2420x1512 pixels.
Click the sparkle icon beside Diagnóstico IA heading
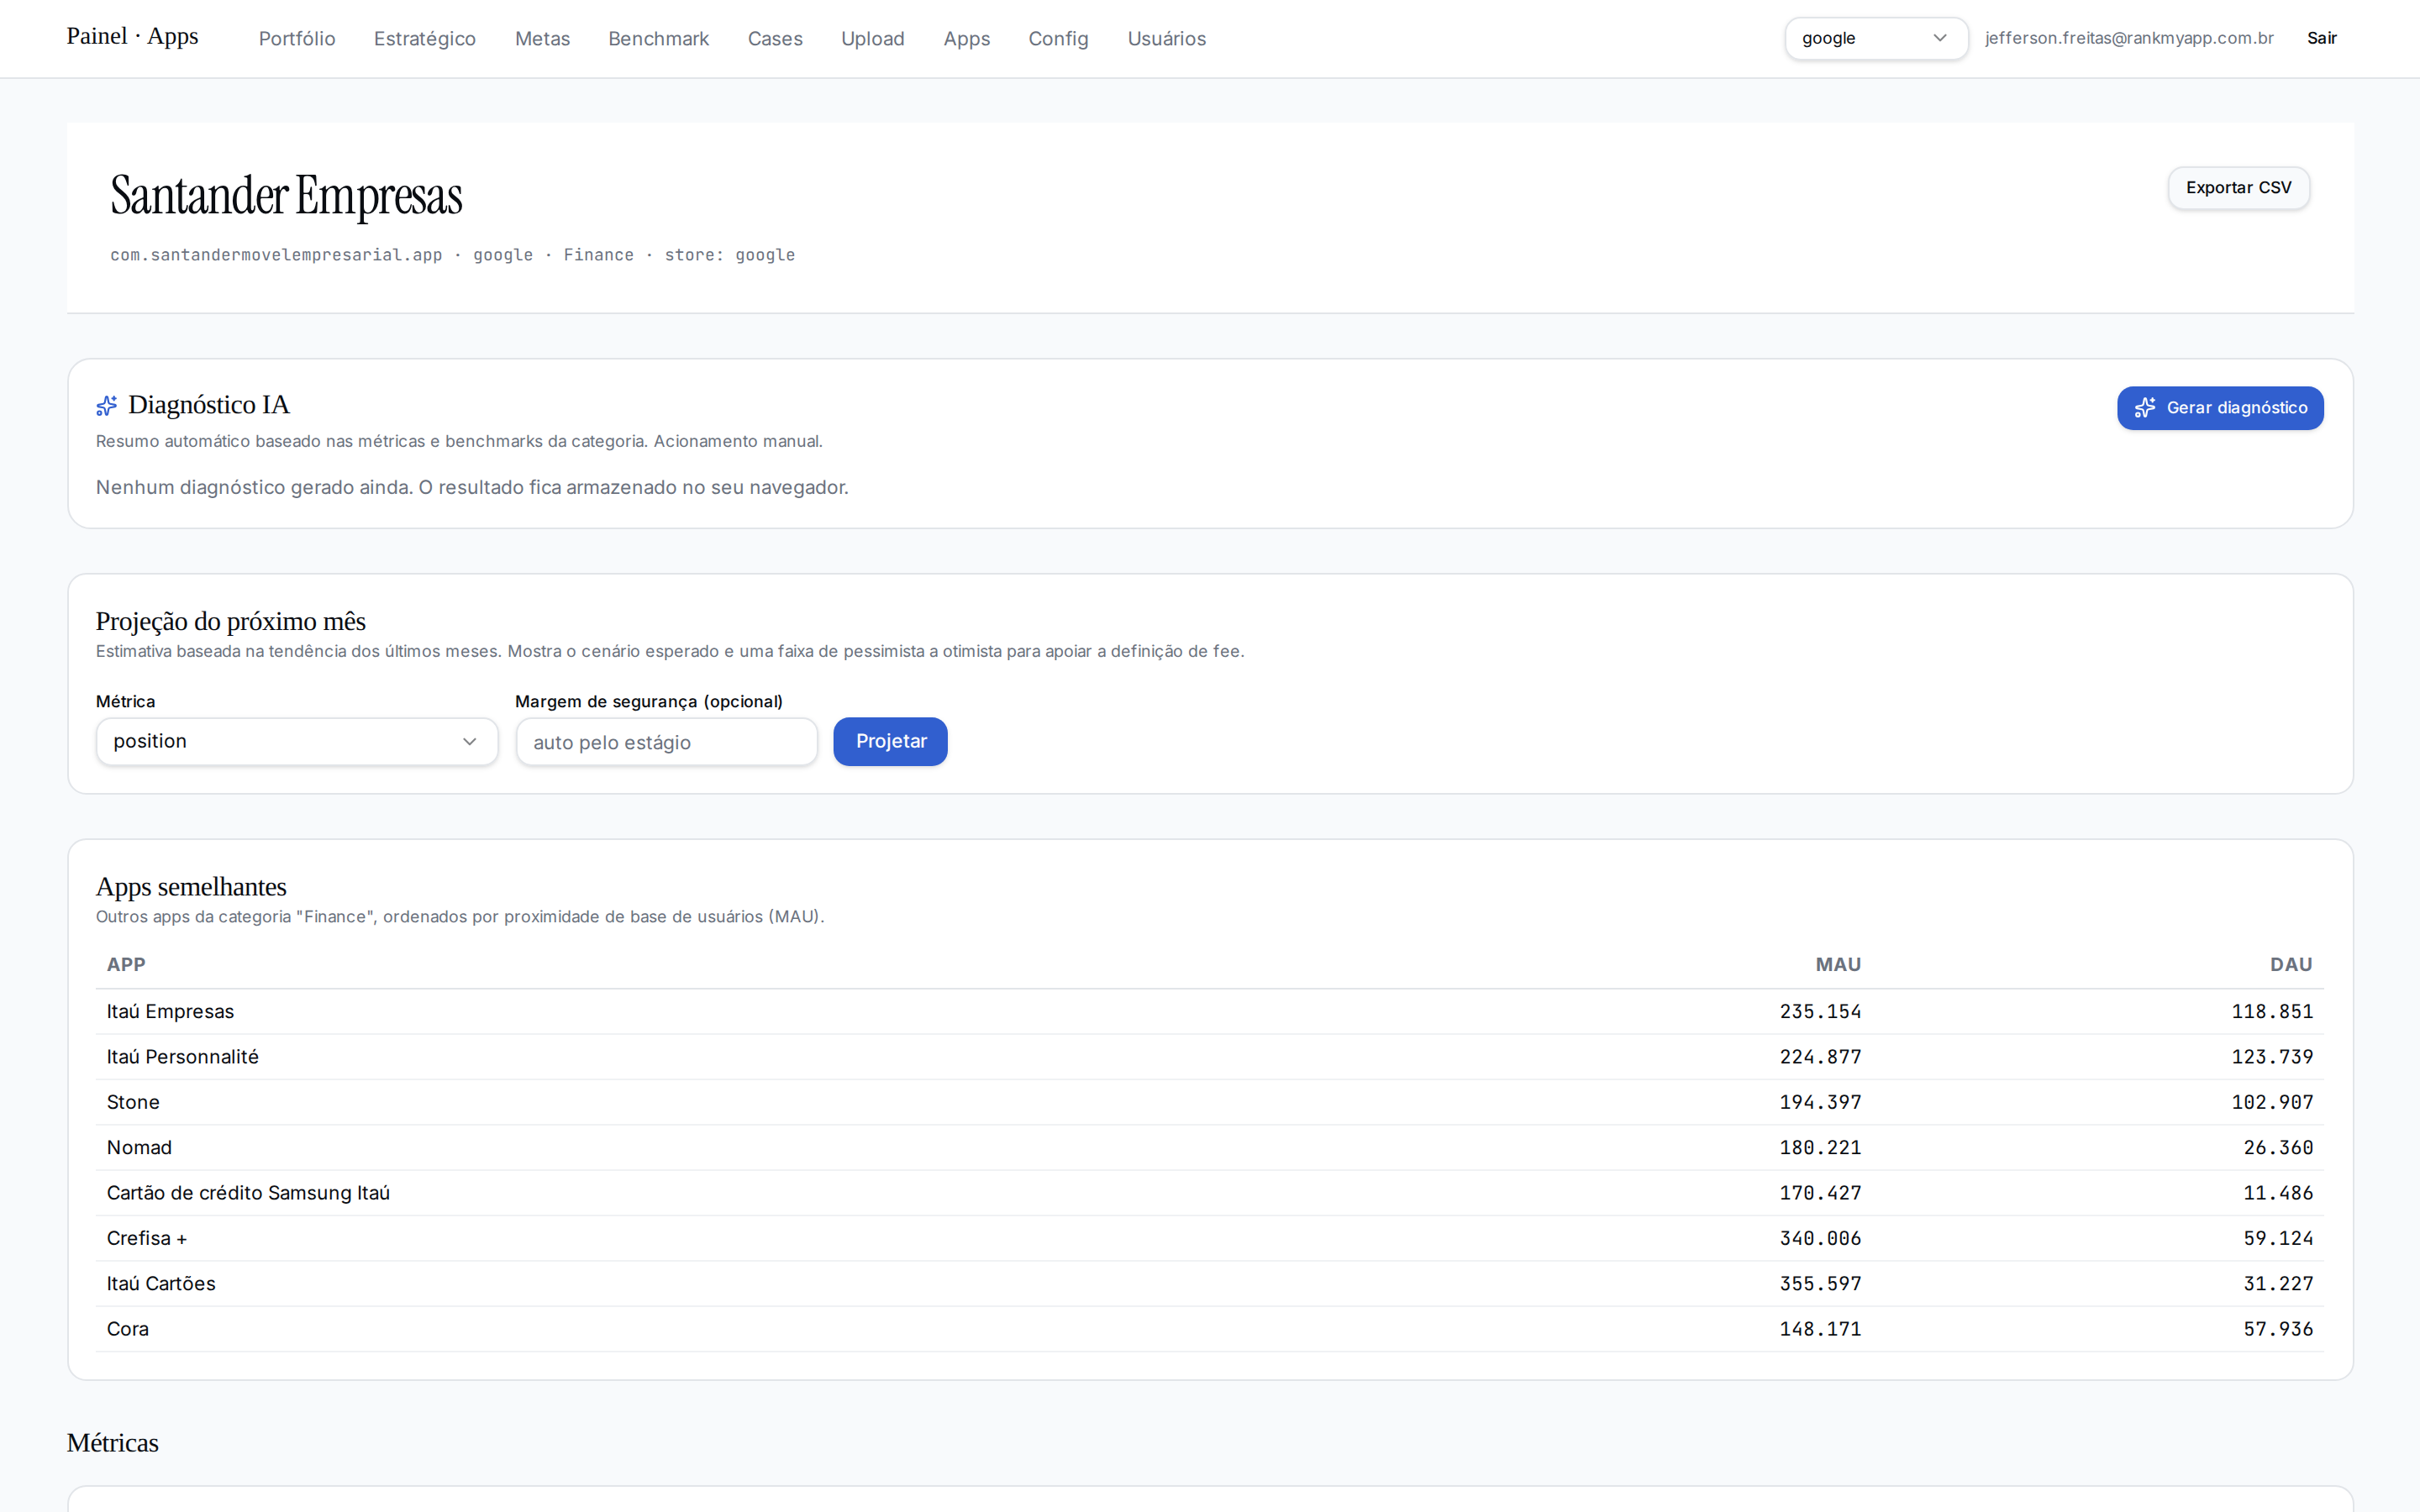tap(107, 405)
